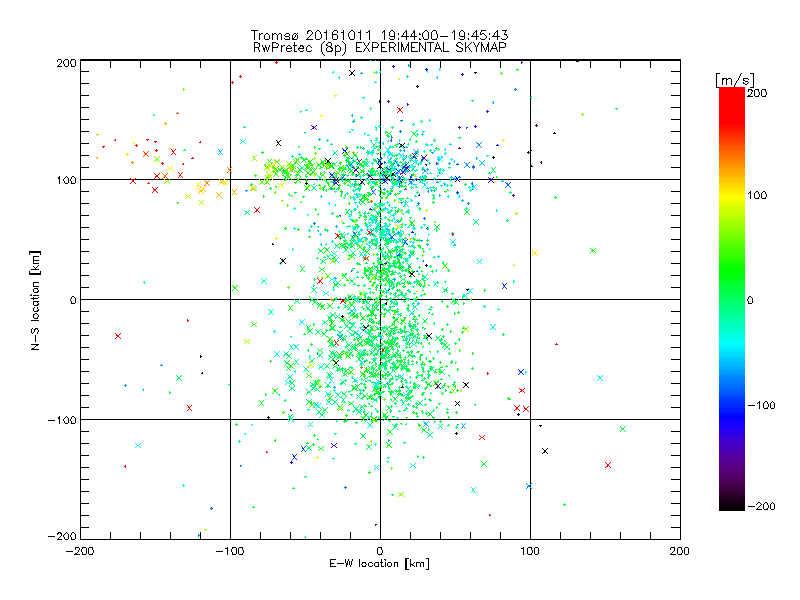
Task: Click the '-100' tick label on N-S axis
Action: click(63, 420)
